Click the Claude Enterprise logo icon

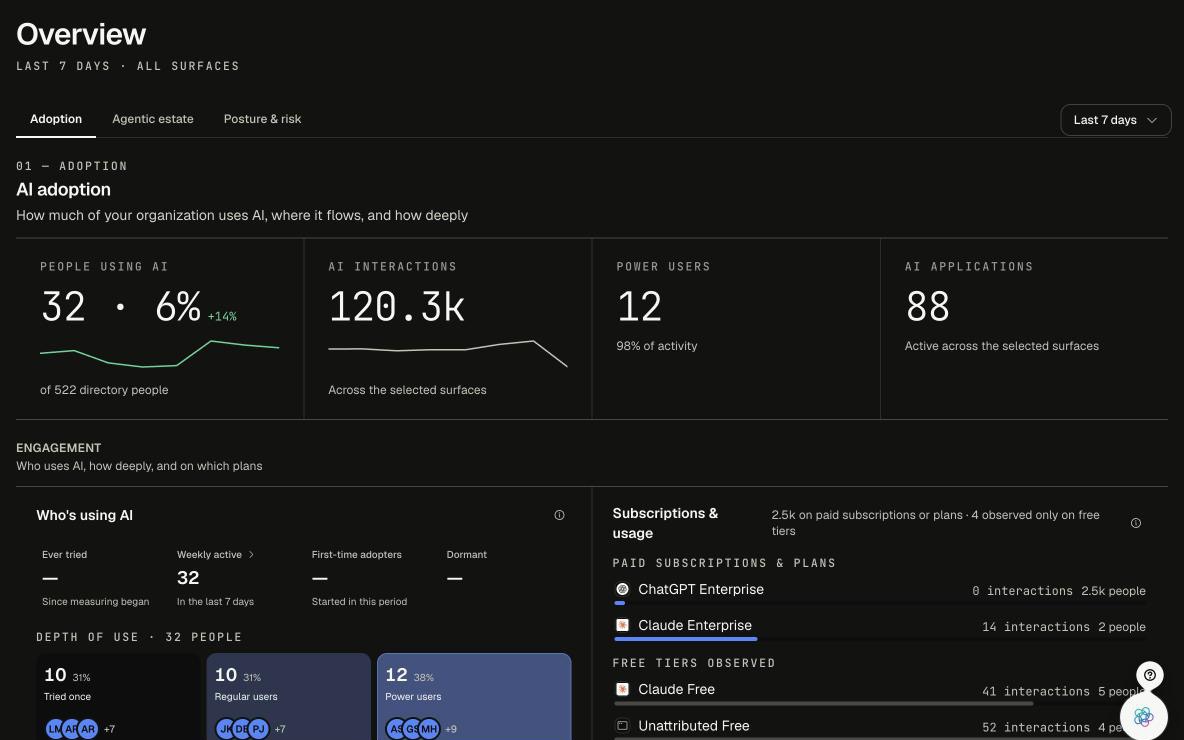click(x=622, y=625)
